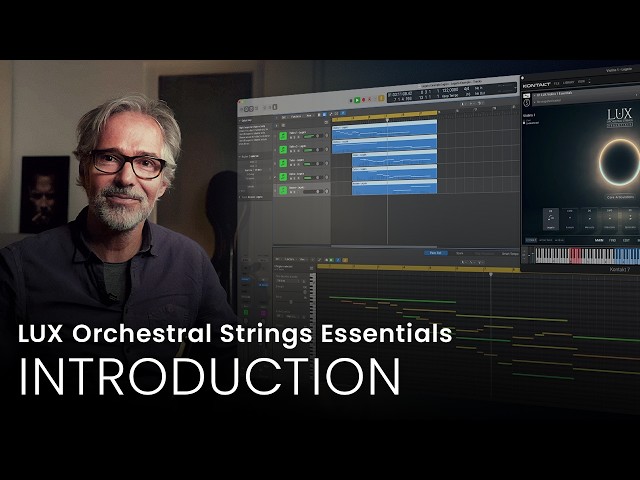The image size is (640, 480).
Task: Select the long green note in piano roll
Action: point(392,300)
